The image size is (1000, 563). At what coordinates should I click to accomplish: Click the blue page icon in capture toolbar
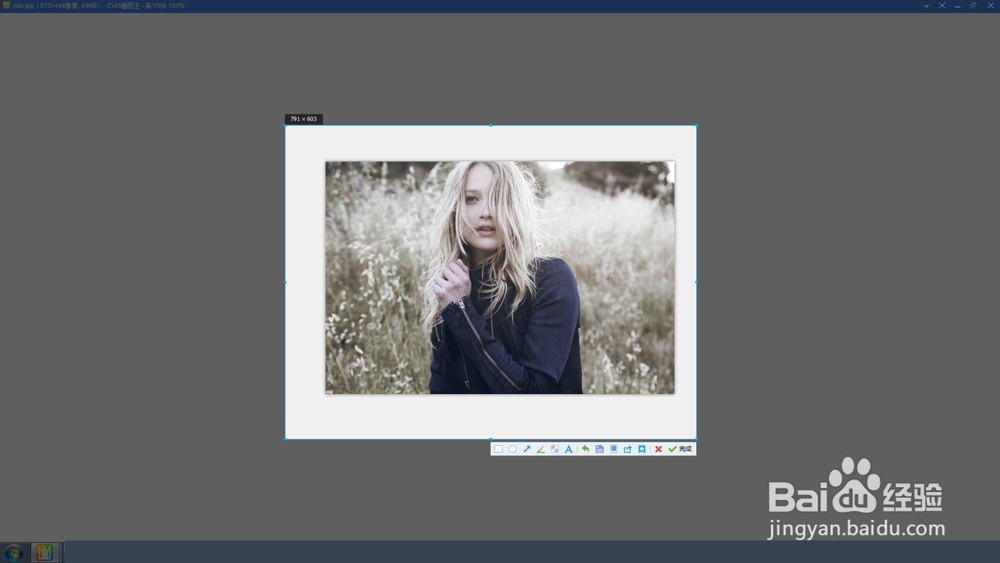coord(614,449)
